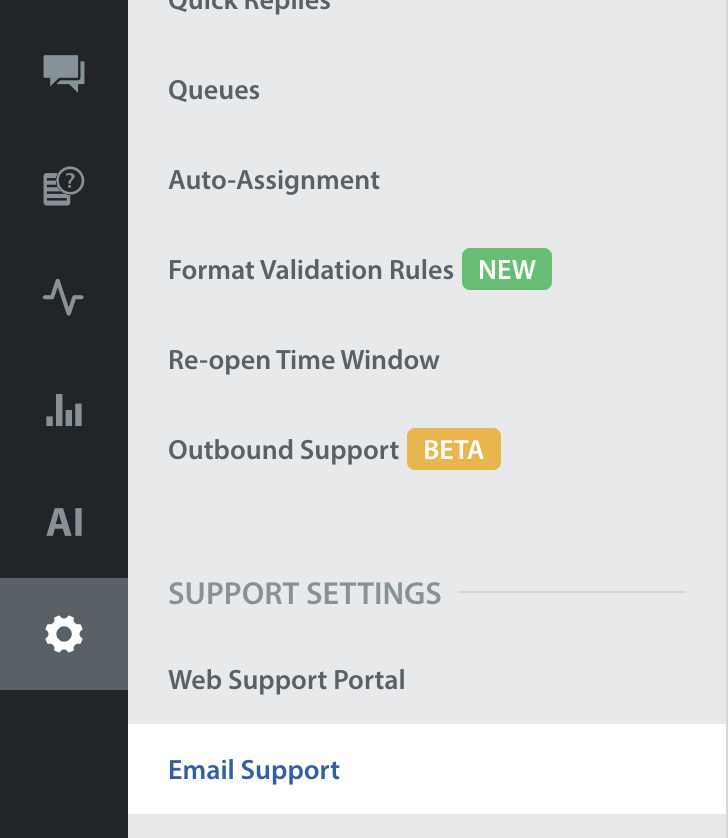Select the Email Support item

click(254, 770)
